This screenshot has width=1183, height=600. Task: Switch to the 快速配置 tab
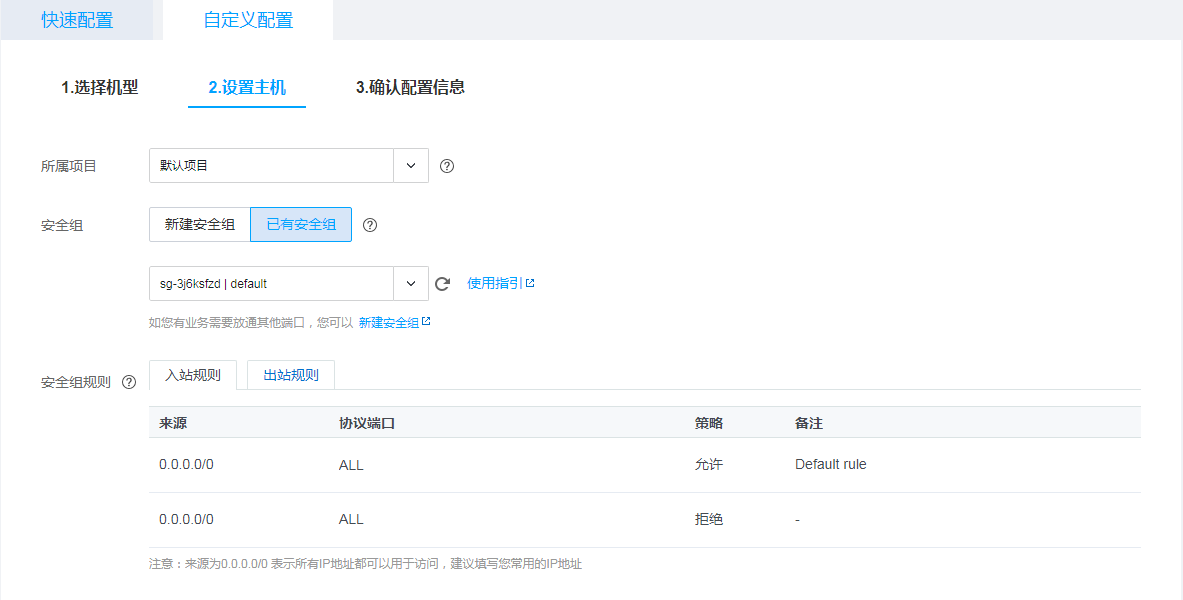tap(77, 20)
